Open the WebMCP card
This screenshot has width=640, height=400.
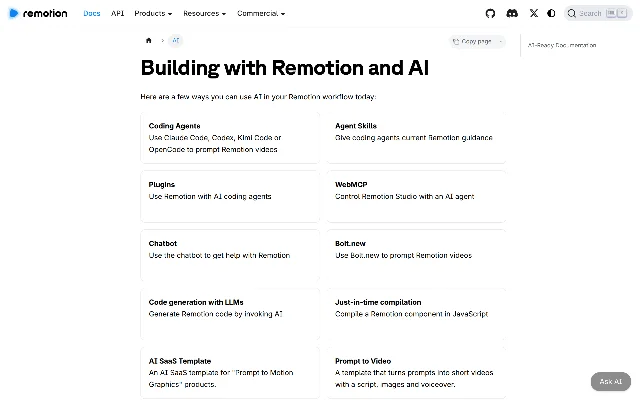tap(416, 196)
